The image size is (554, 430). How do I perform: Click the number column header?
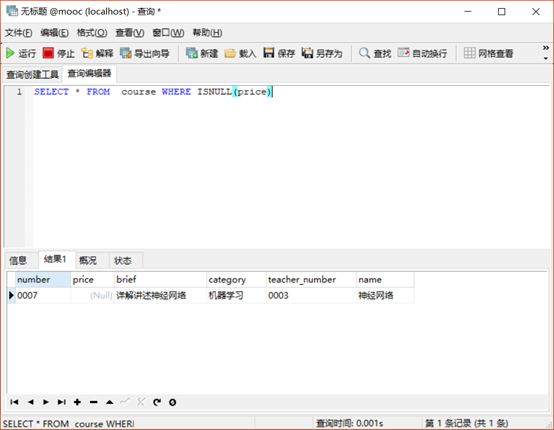pos(43,279)
